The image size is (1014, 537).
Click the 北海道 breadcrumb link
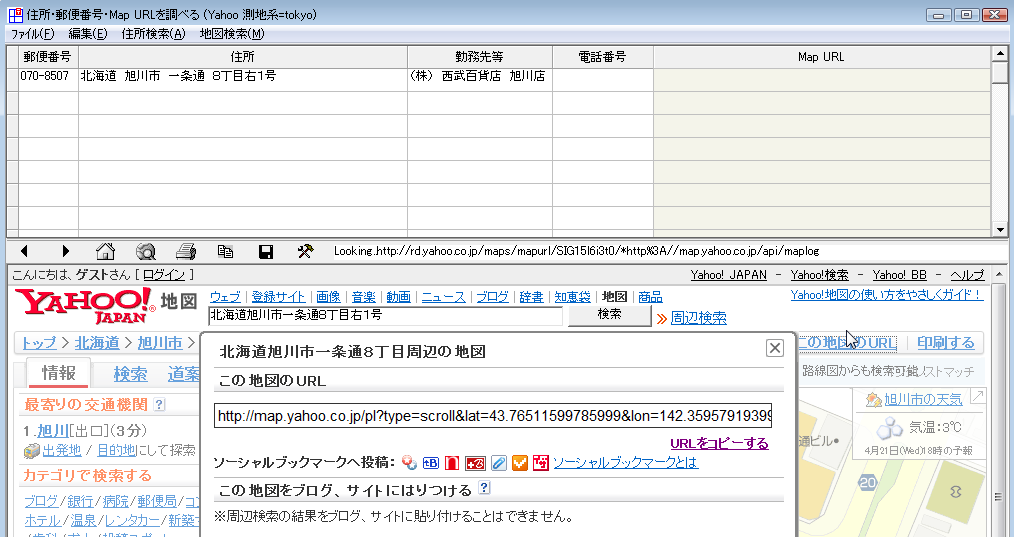coord(97,343)
